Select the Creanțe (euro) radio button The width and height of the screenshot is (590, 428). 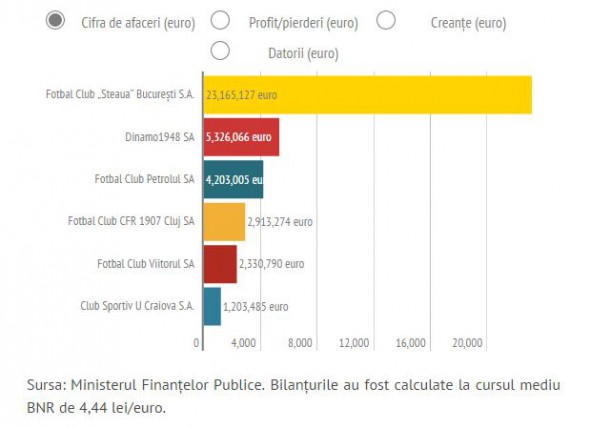(386, 20)
